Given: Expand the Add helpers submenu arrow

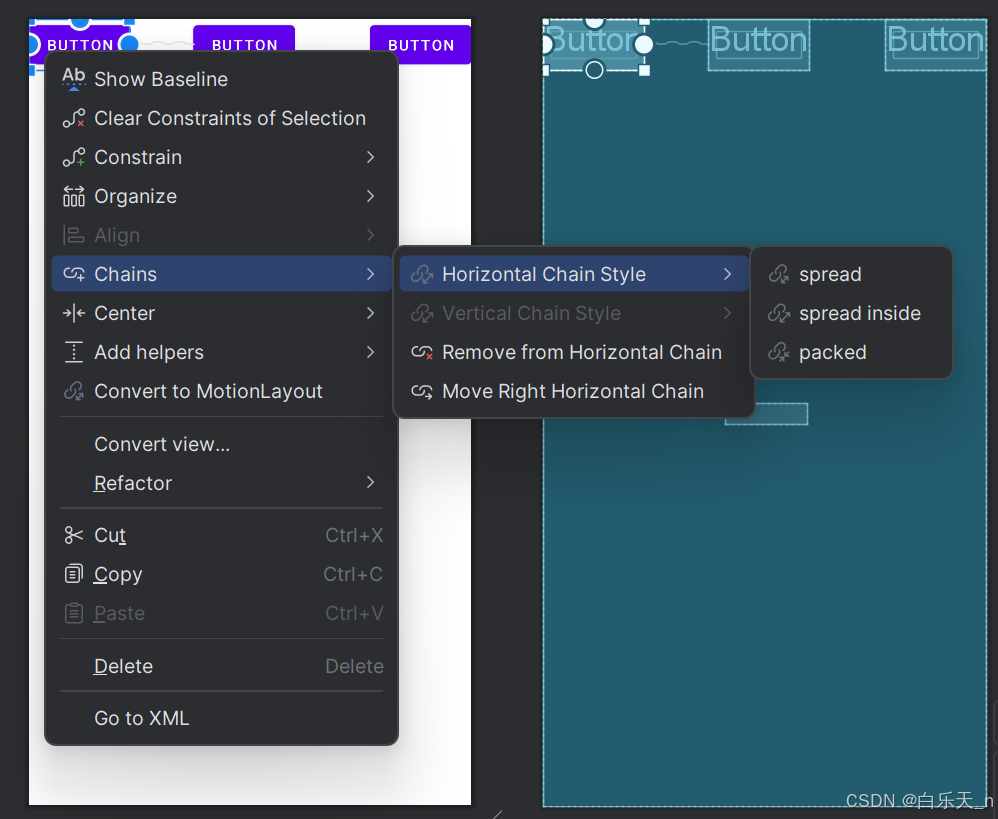Looking at the screenshot, I should pyautogui.click(x=370, y=352).
